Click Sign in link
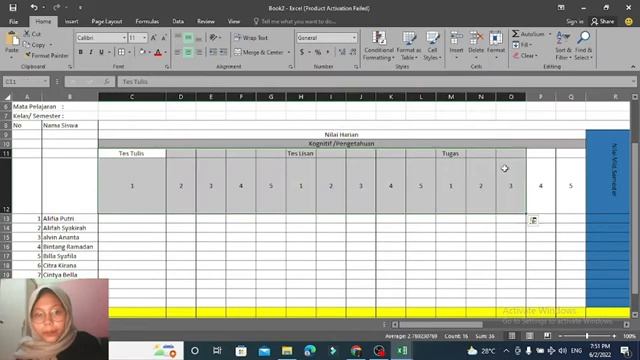The width and height of the screenshot is (640, 360). [x=575, y=21]
